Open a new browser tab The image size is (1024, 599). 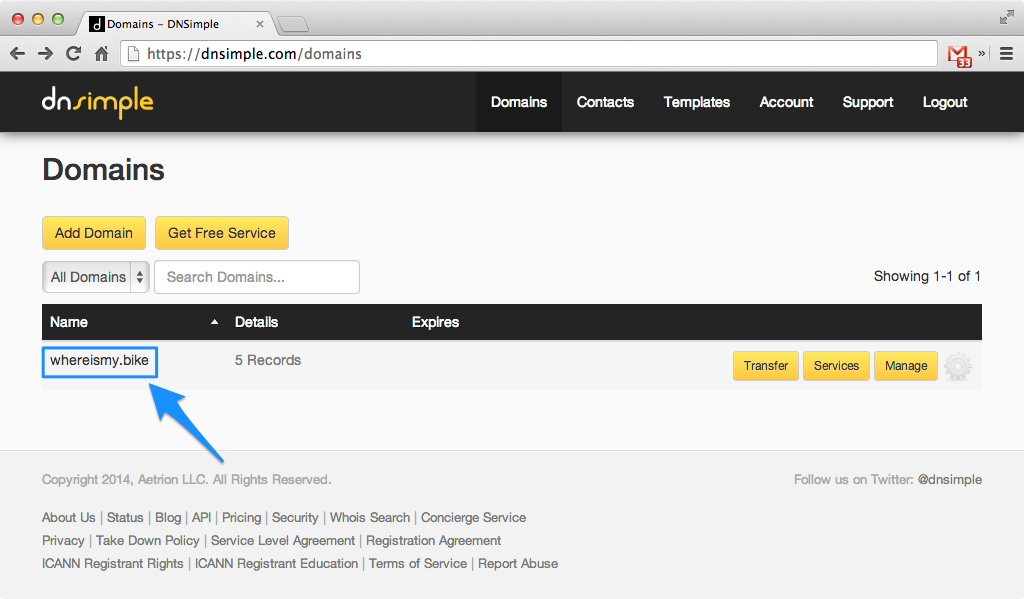(x=292, y=25)
